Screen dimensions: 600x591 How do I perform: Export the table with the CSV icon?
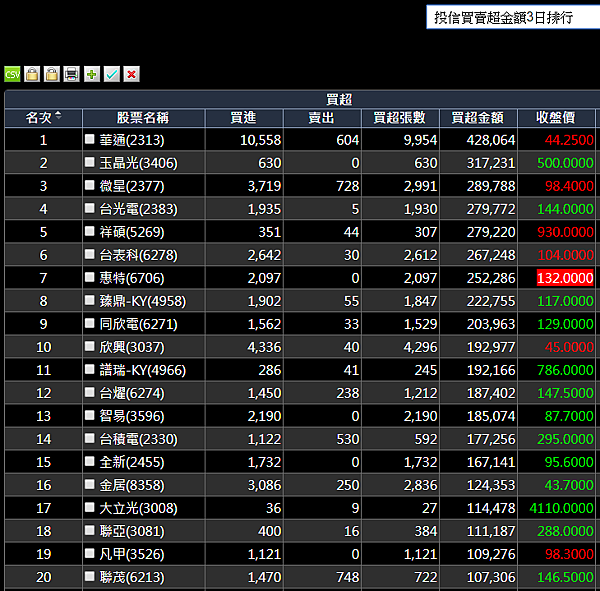(x=12, y=74)
